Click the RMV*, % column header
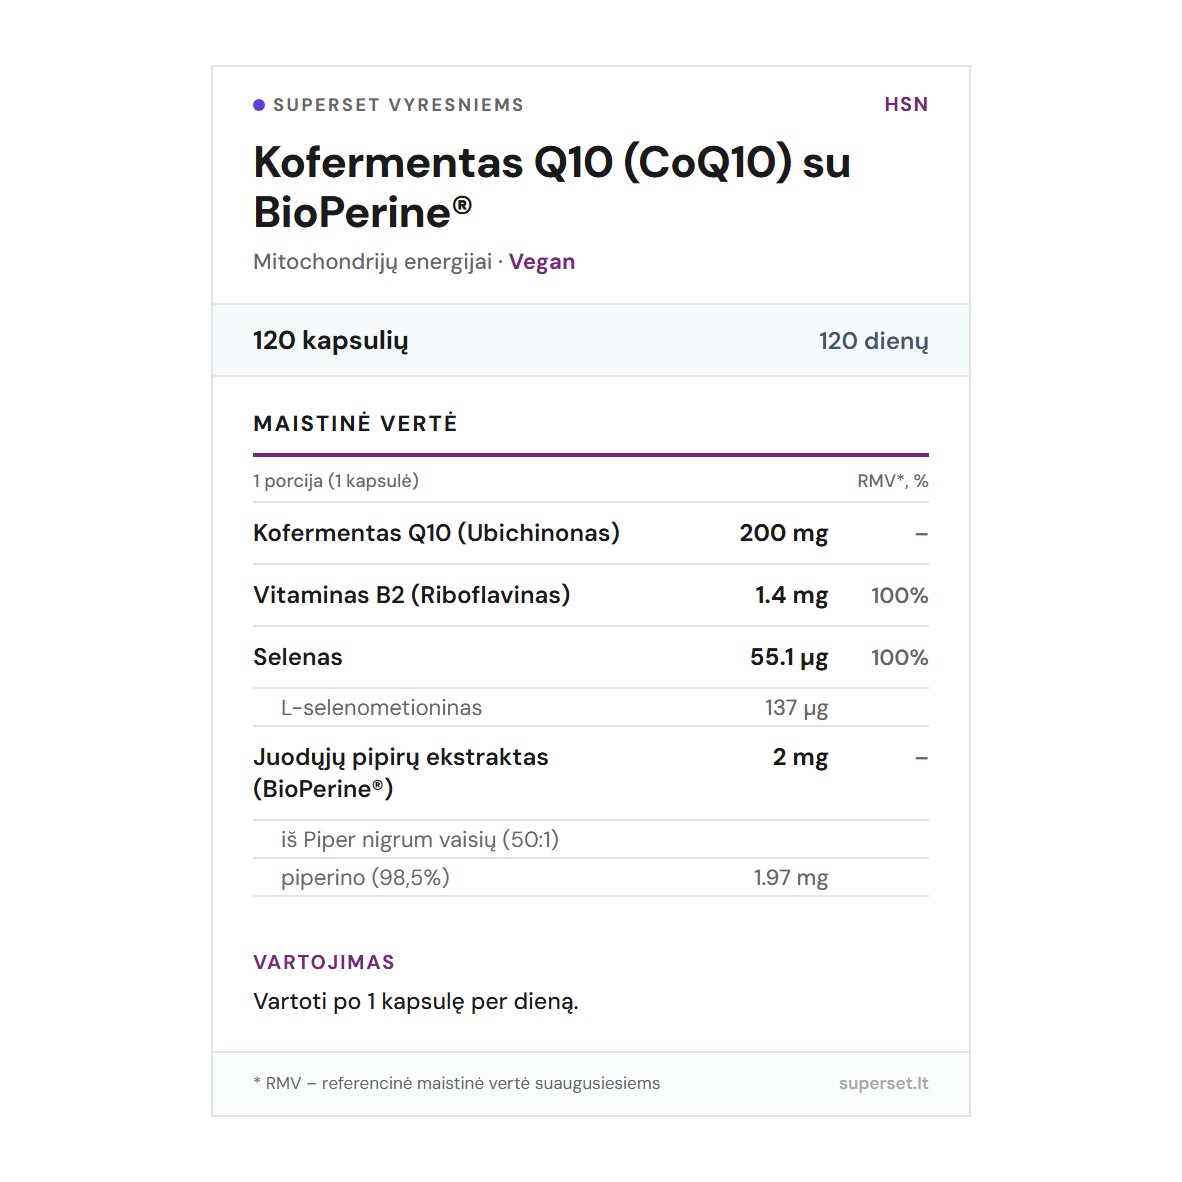The height and width of the screenshot is (1182, 1182). (892, 481)
